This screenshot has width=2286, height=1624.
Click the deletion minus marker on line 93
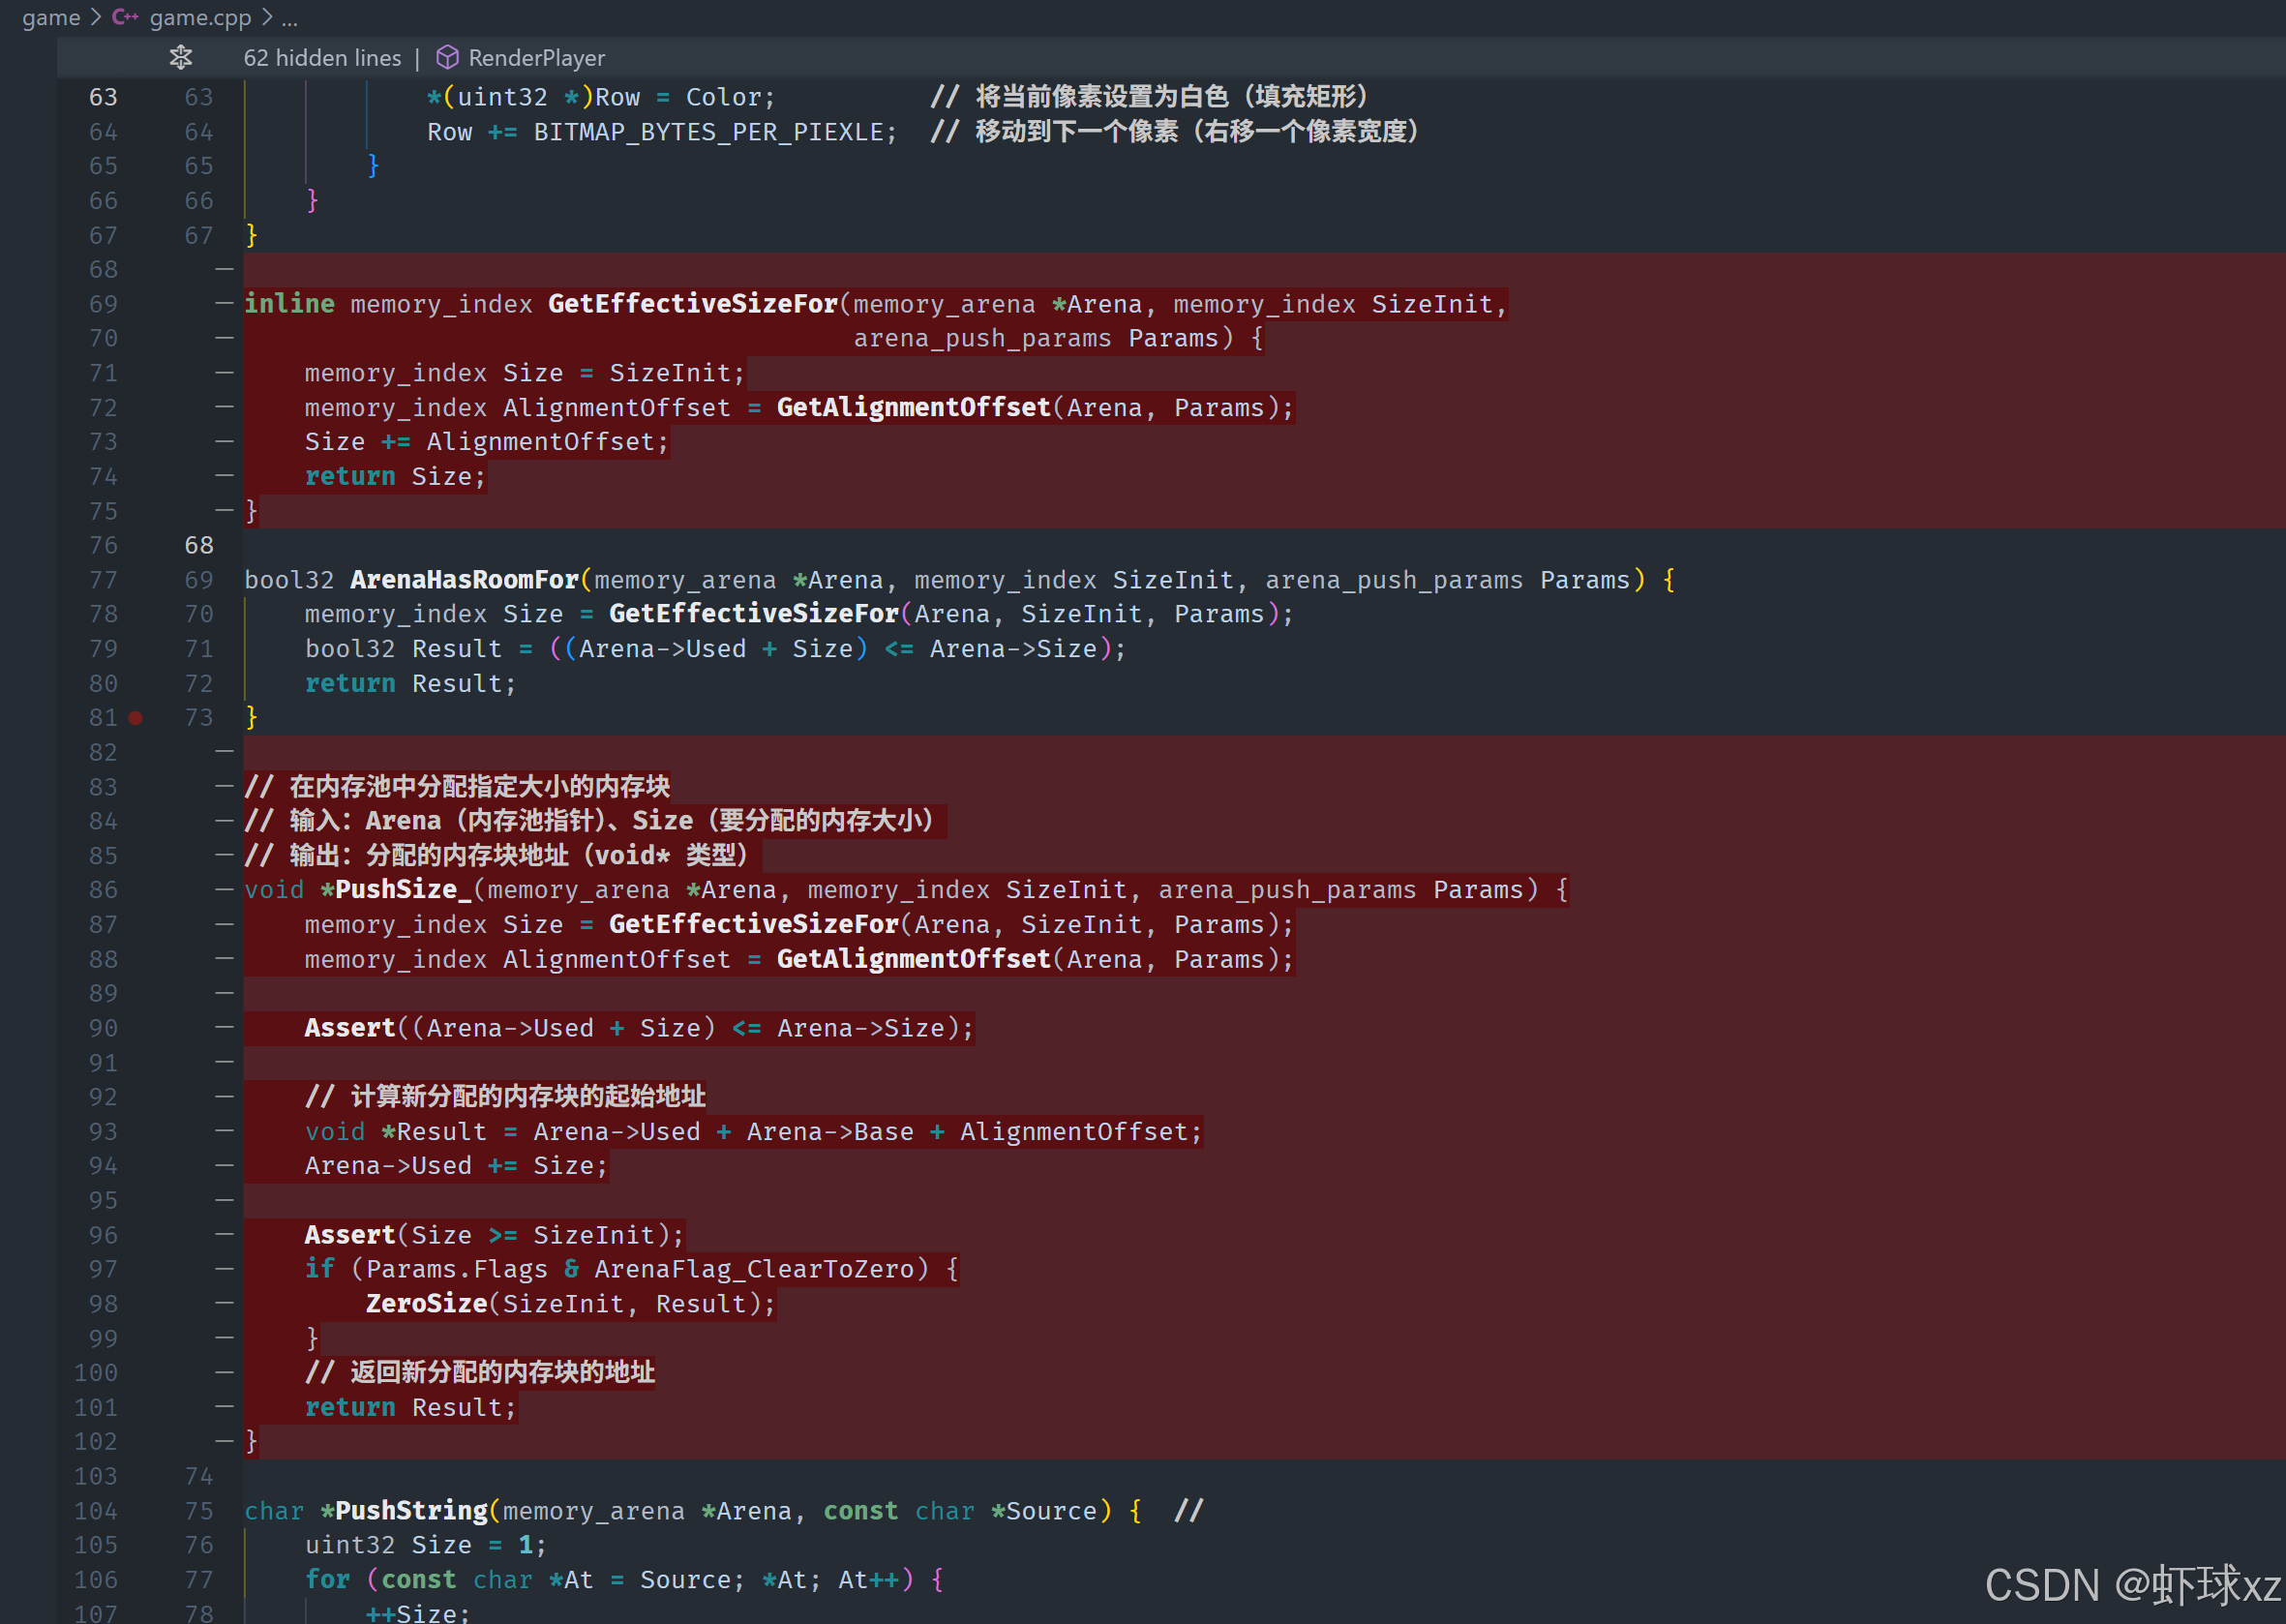click(224, 1131)
